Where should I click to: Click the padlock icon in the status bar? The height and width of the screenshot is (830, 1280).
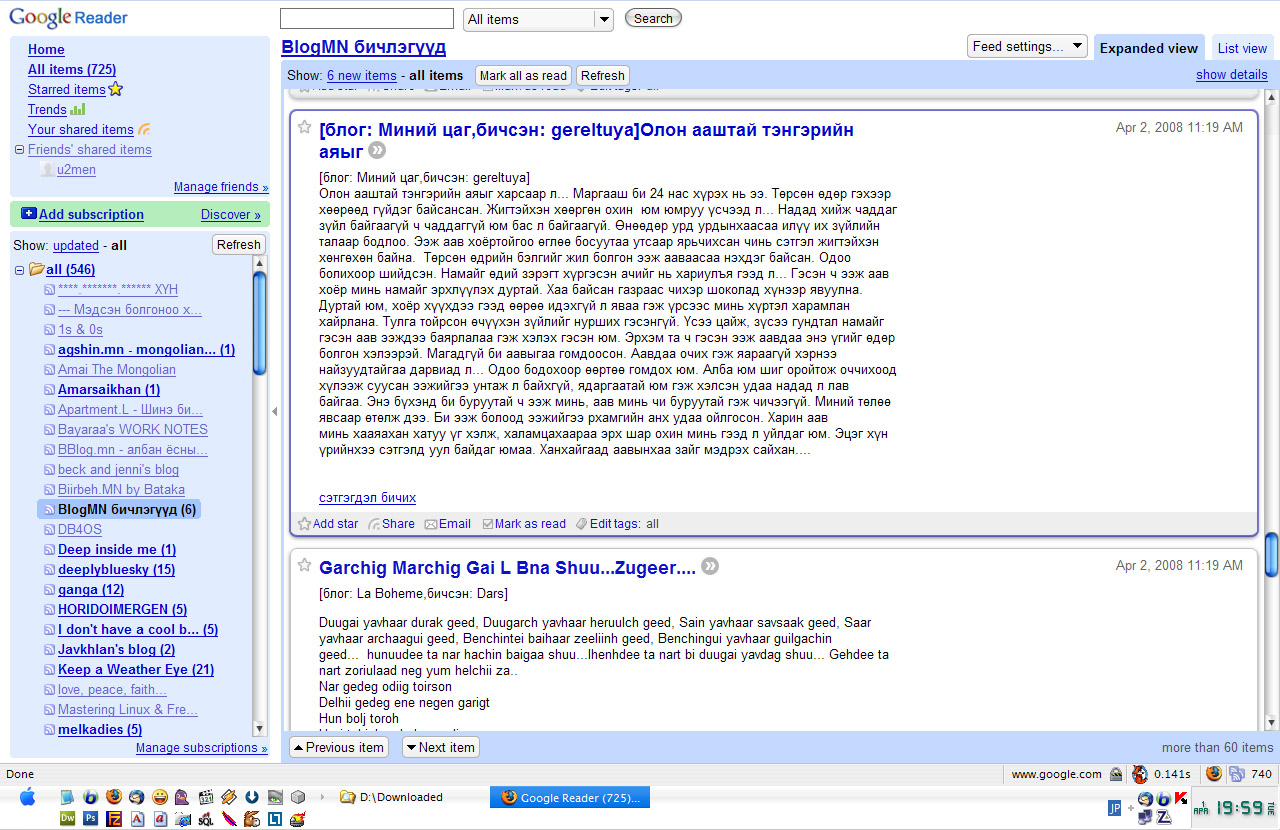pyautogui.click(x=1115, y=774)
